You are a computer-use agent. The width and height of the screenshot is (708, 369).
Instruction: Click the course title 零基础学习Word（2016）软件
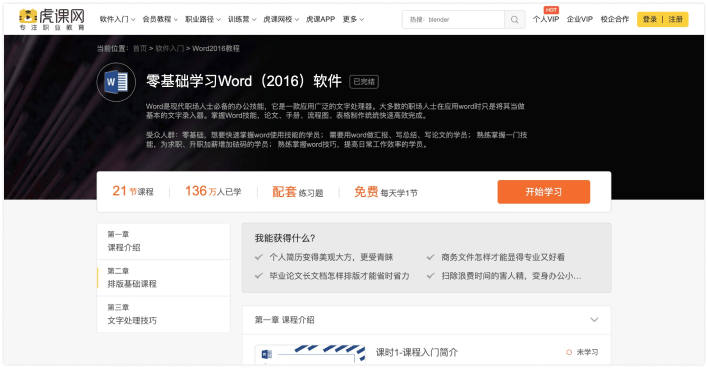tap(244, 81)
